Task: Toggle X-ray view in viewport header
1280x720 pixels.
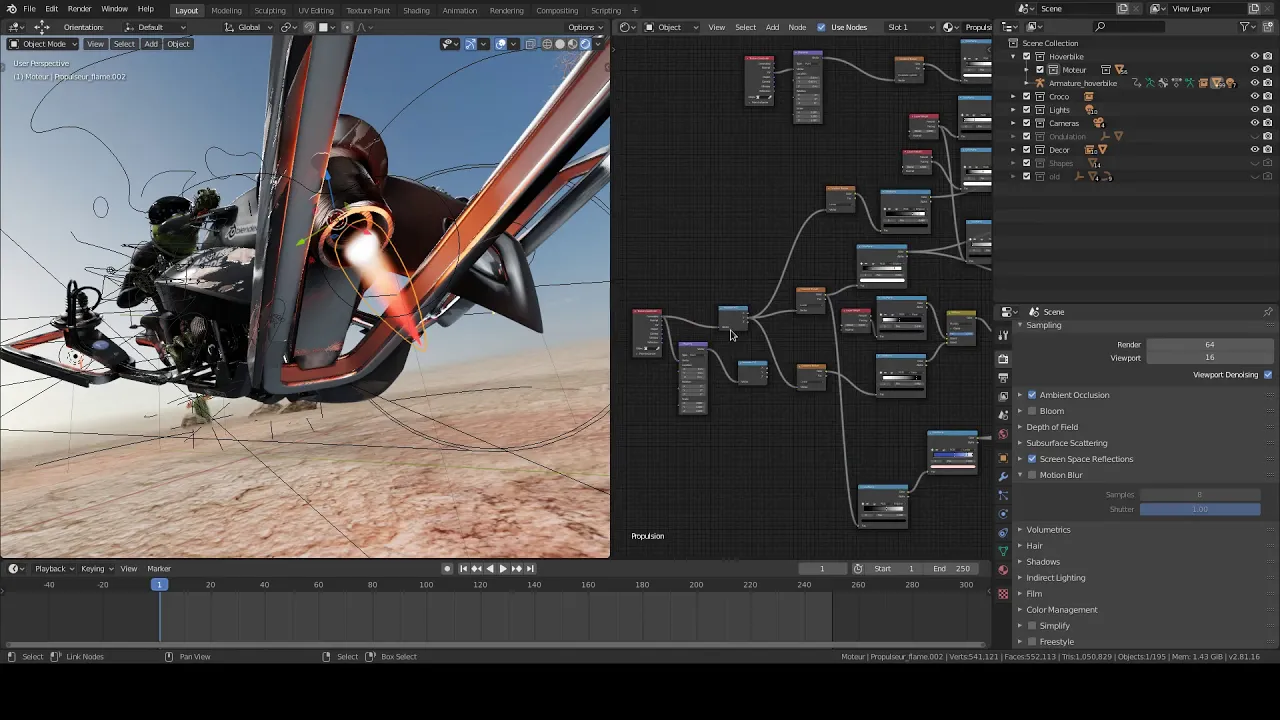Action: coord(531,44)
